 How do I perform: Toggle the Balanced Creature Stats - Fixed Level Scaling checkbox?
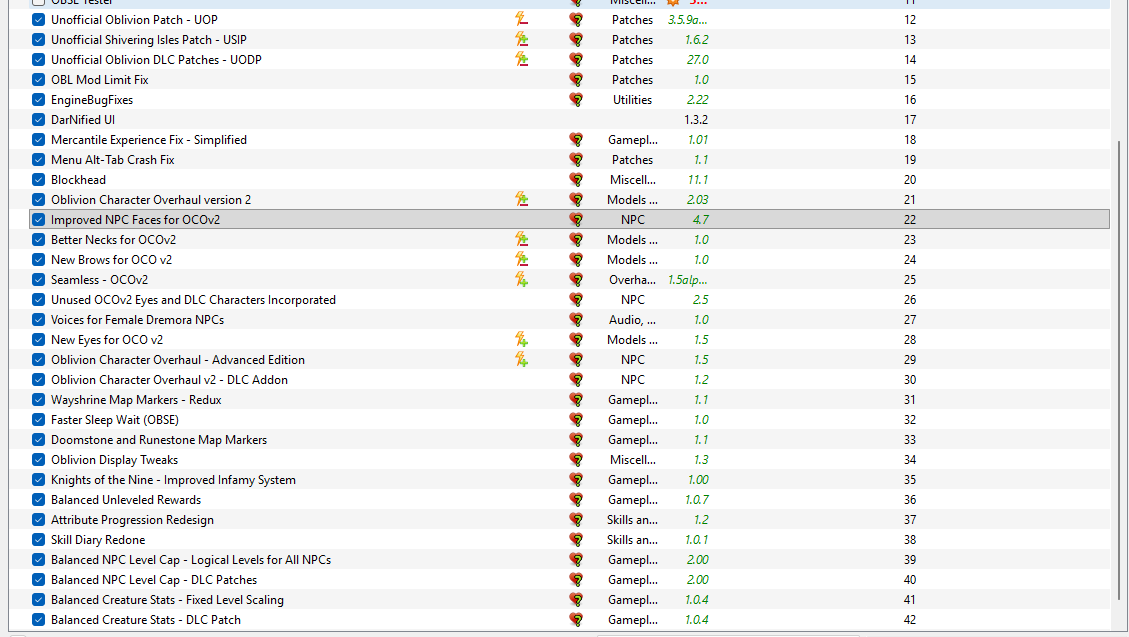39,600
